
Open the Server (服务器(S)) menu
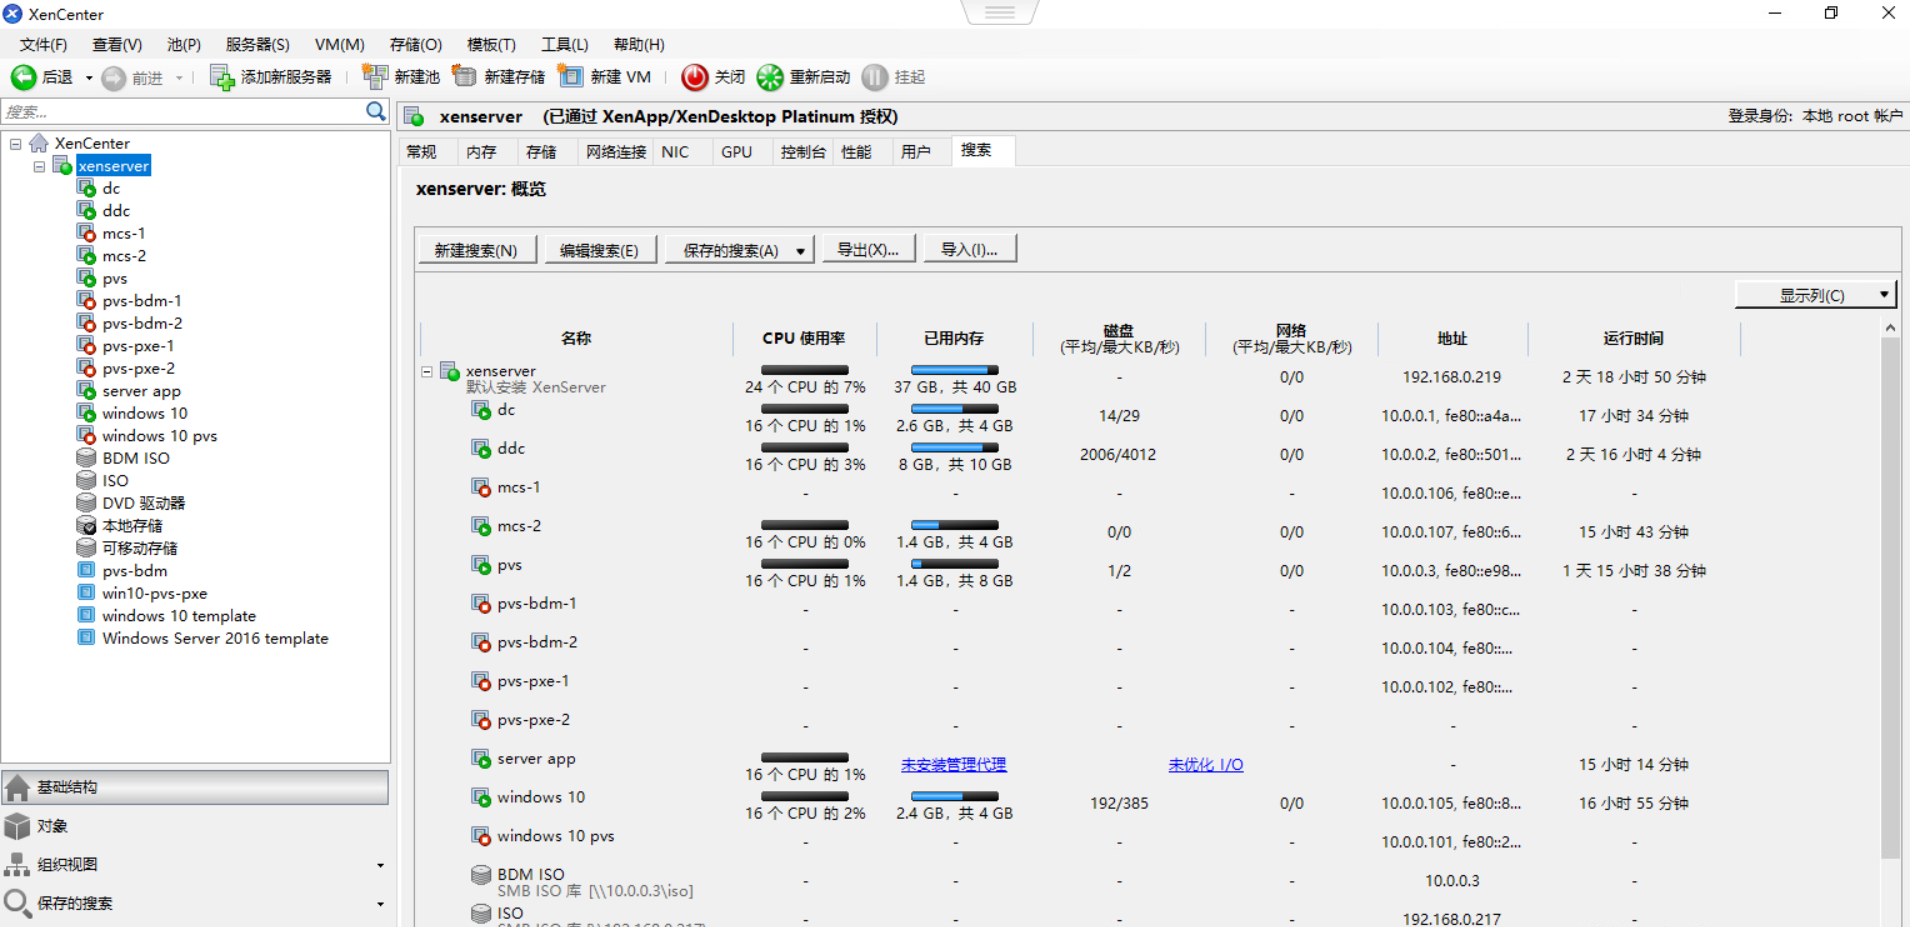[257, 45]
